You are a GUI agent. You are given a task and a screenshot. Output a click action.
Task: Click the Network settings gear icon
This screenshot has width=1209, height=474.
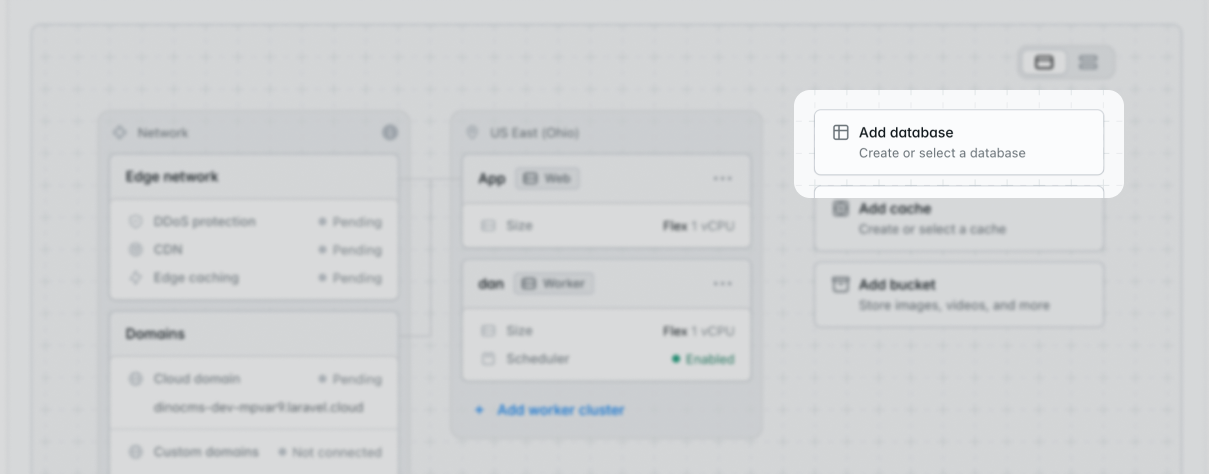pyautogui.click(x=390, y=132)
